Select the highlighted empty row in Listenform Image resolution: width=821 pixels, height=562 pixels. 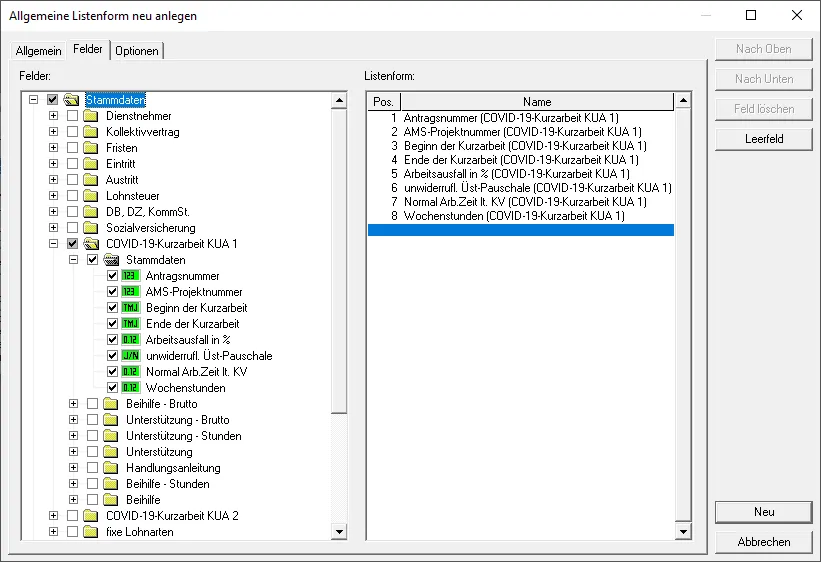(x=520, y=229)
